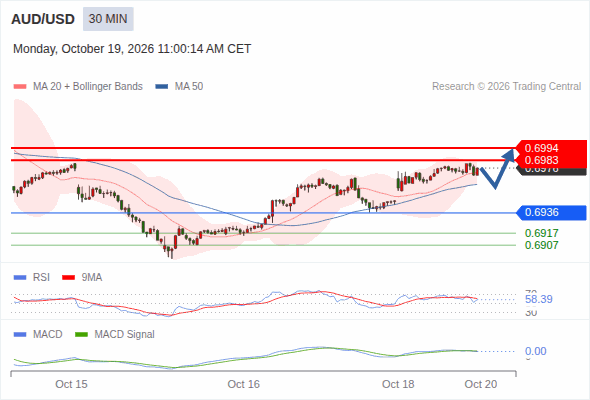
Task: Click the MACD legend swatch
Action: 20,335
